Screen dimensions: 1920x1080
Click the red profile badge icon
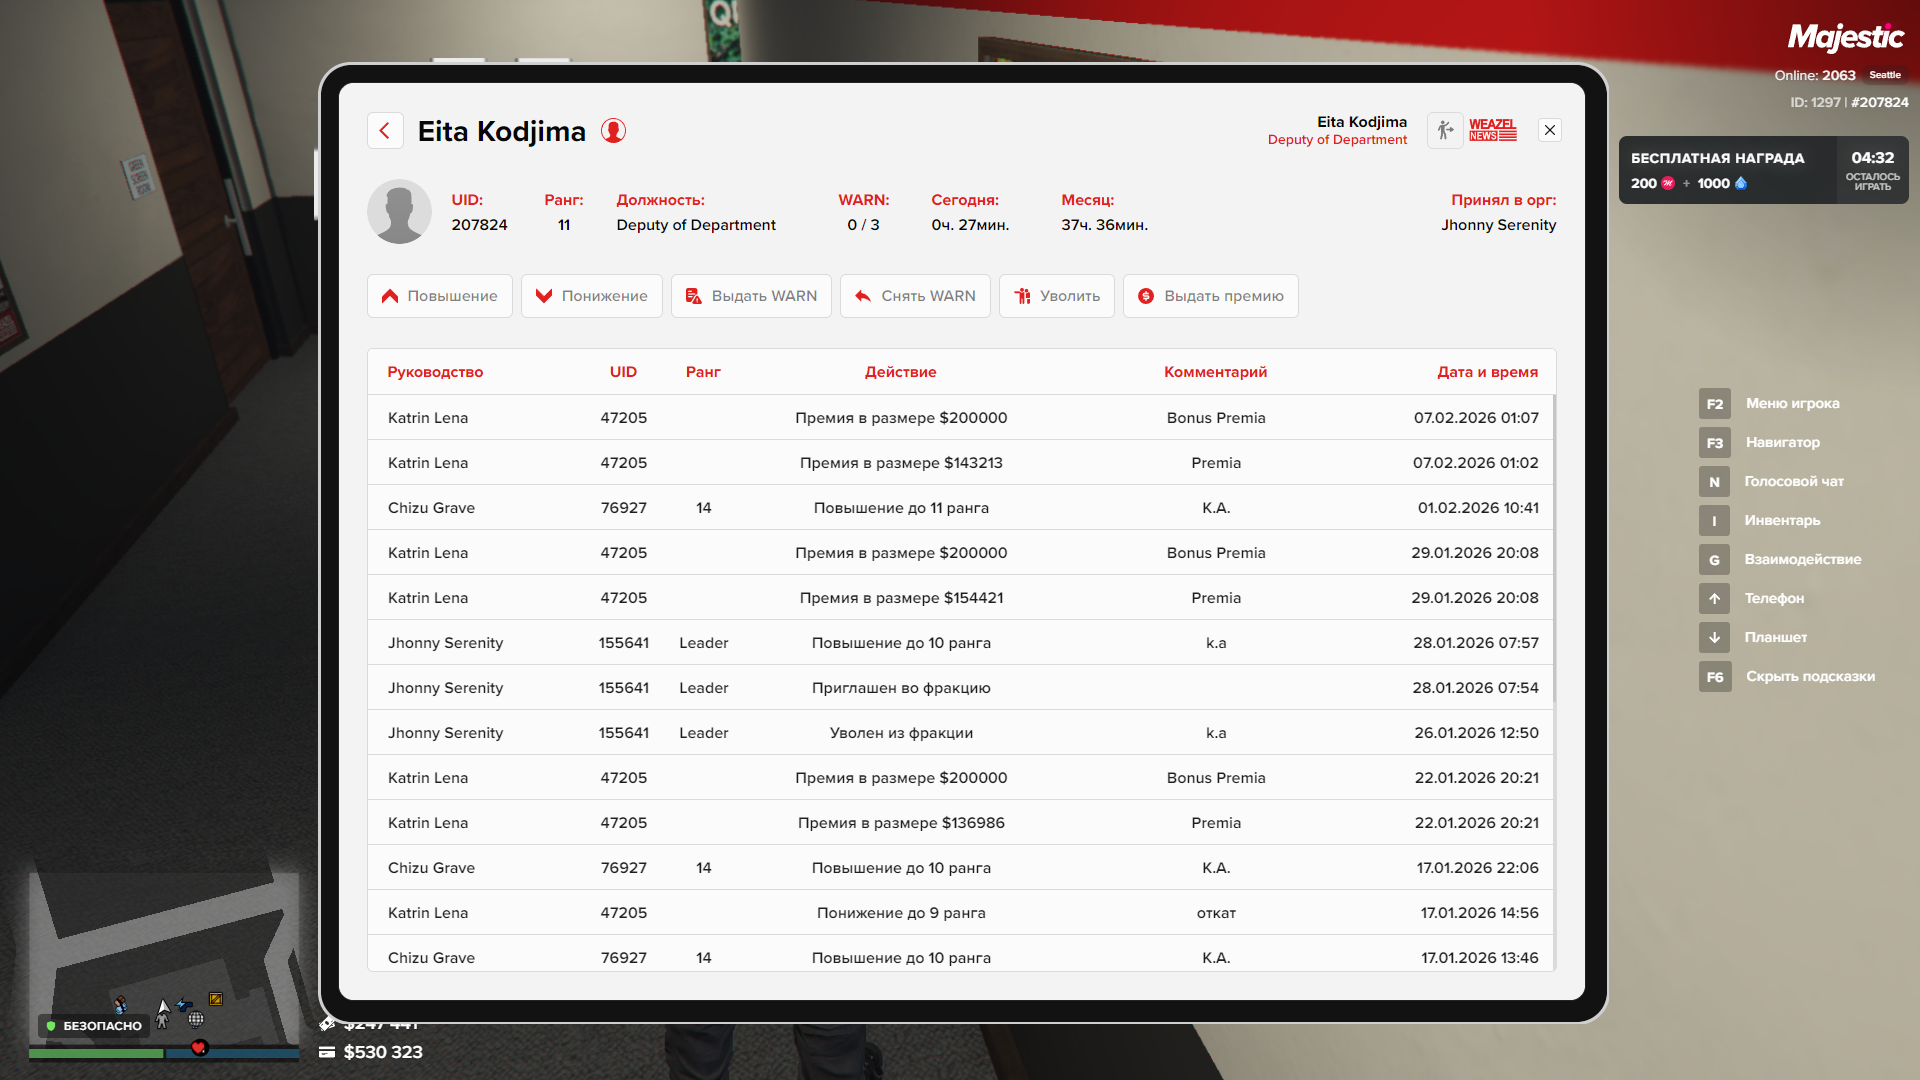coord(613,131)
